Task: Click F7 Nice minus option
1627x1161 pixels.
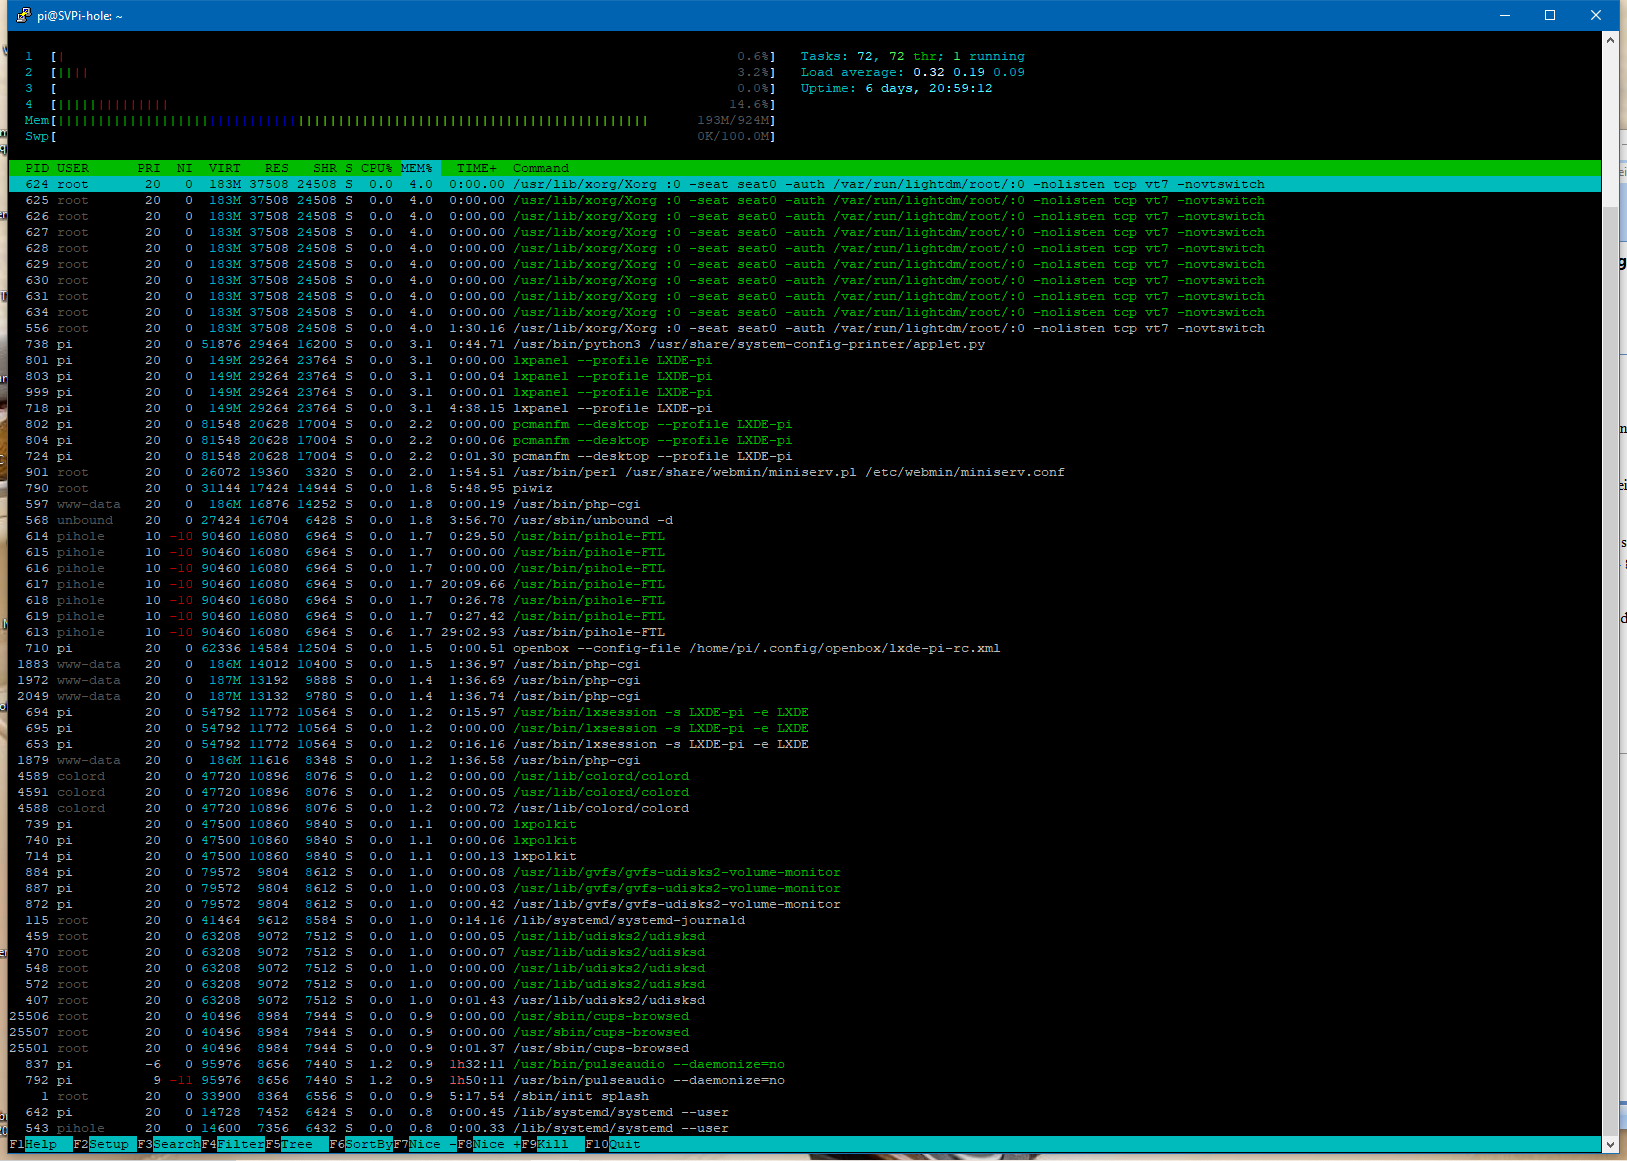Action: (425, 1144)
